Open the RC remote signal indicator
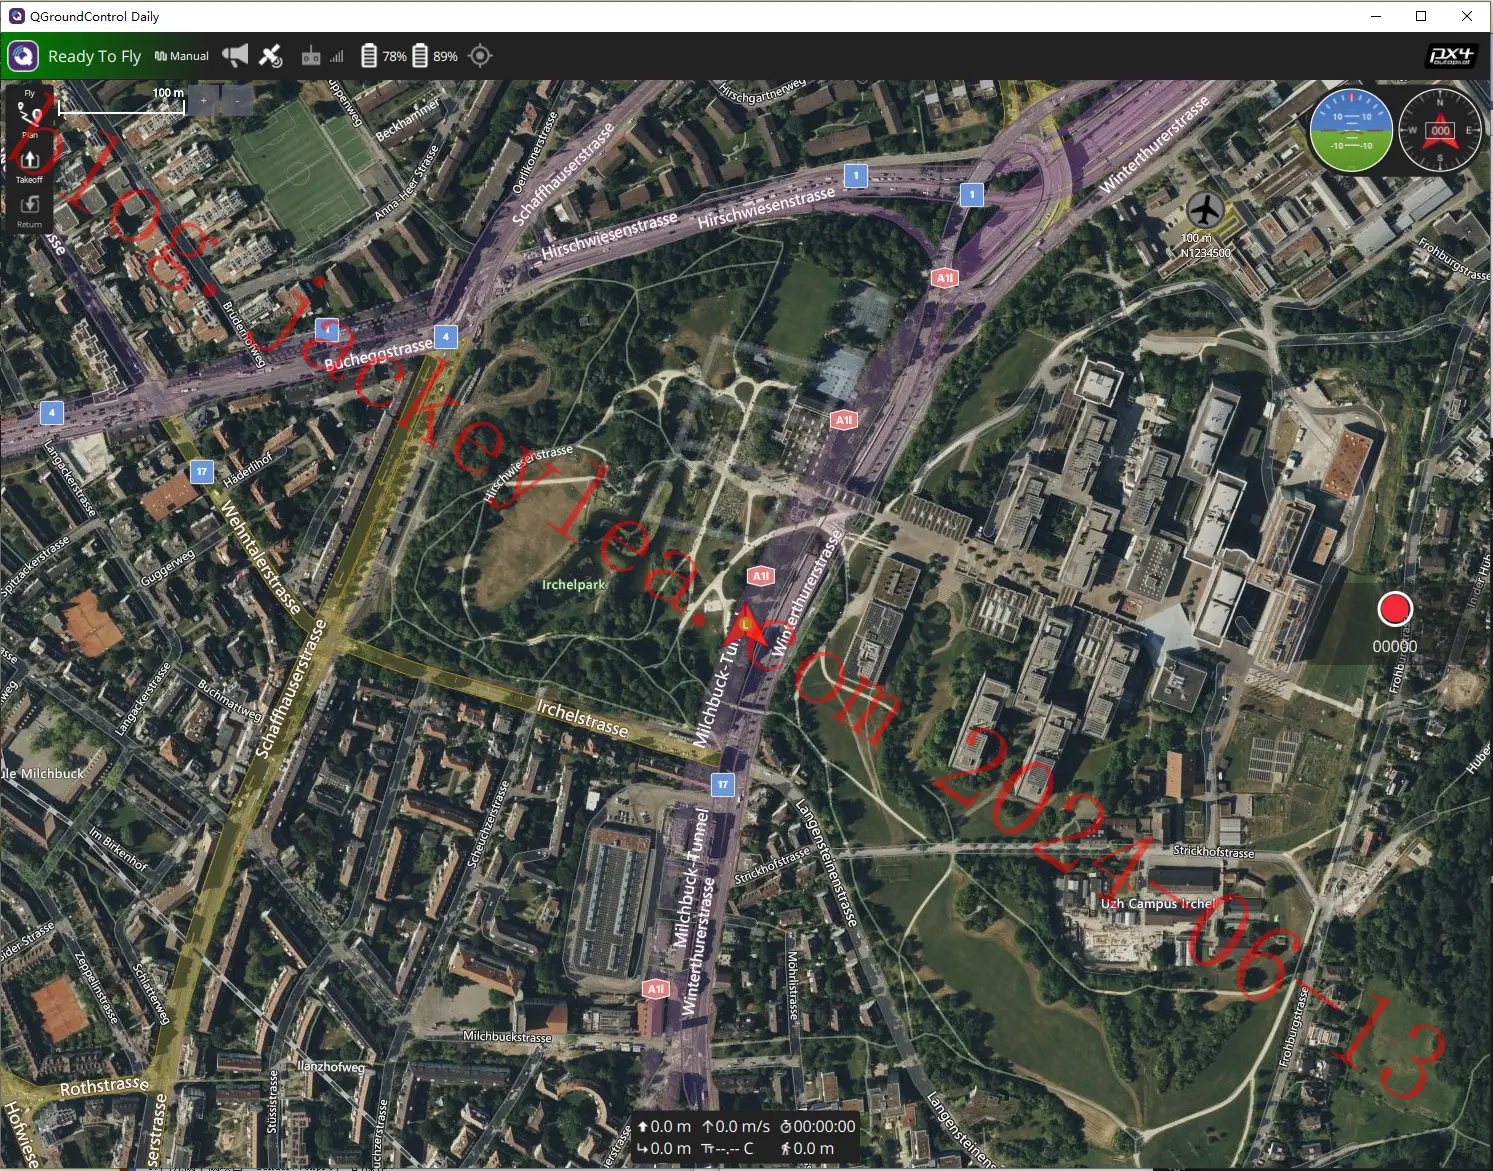 click(x=322, y=56)
